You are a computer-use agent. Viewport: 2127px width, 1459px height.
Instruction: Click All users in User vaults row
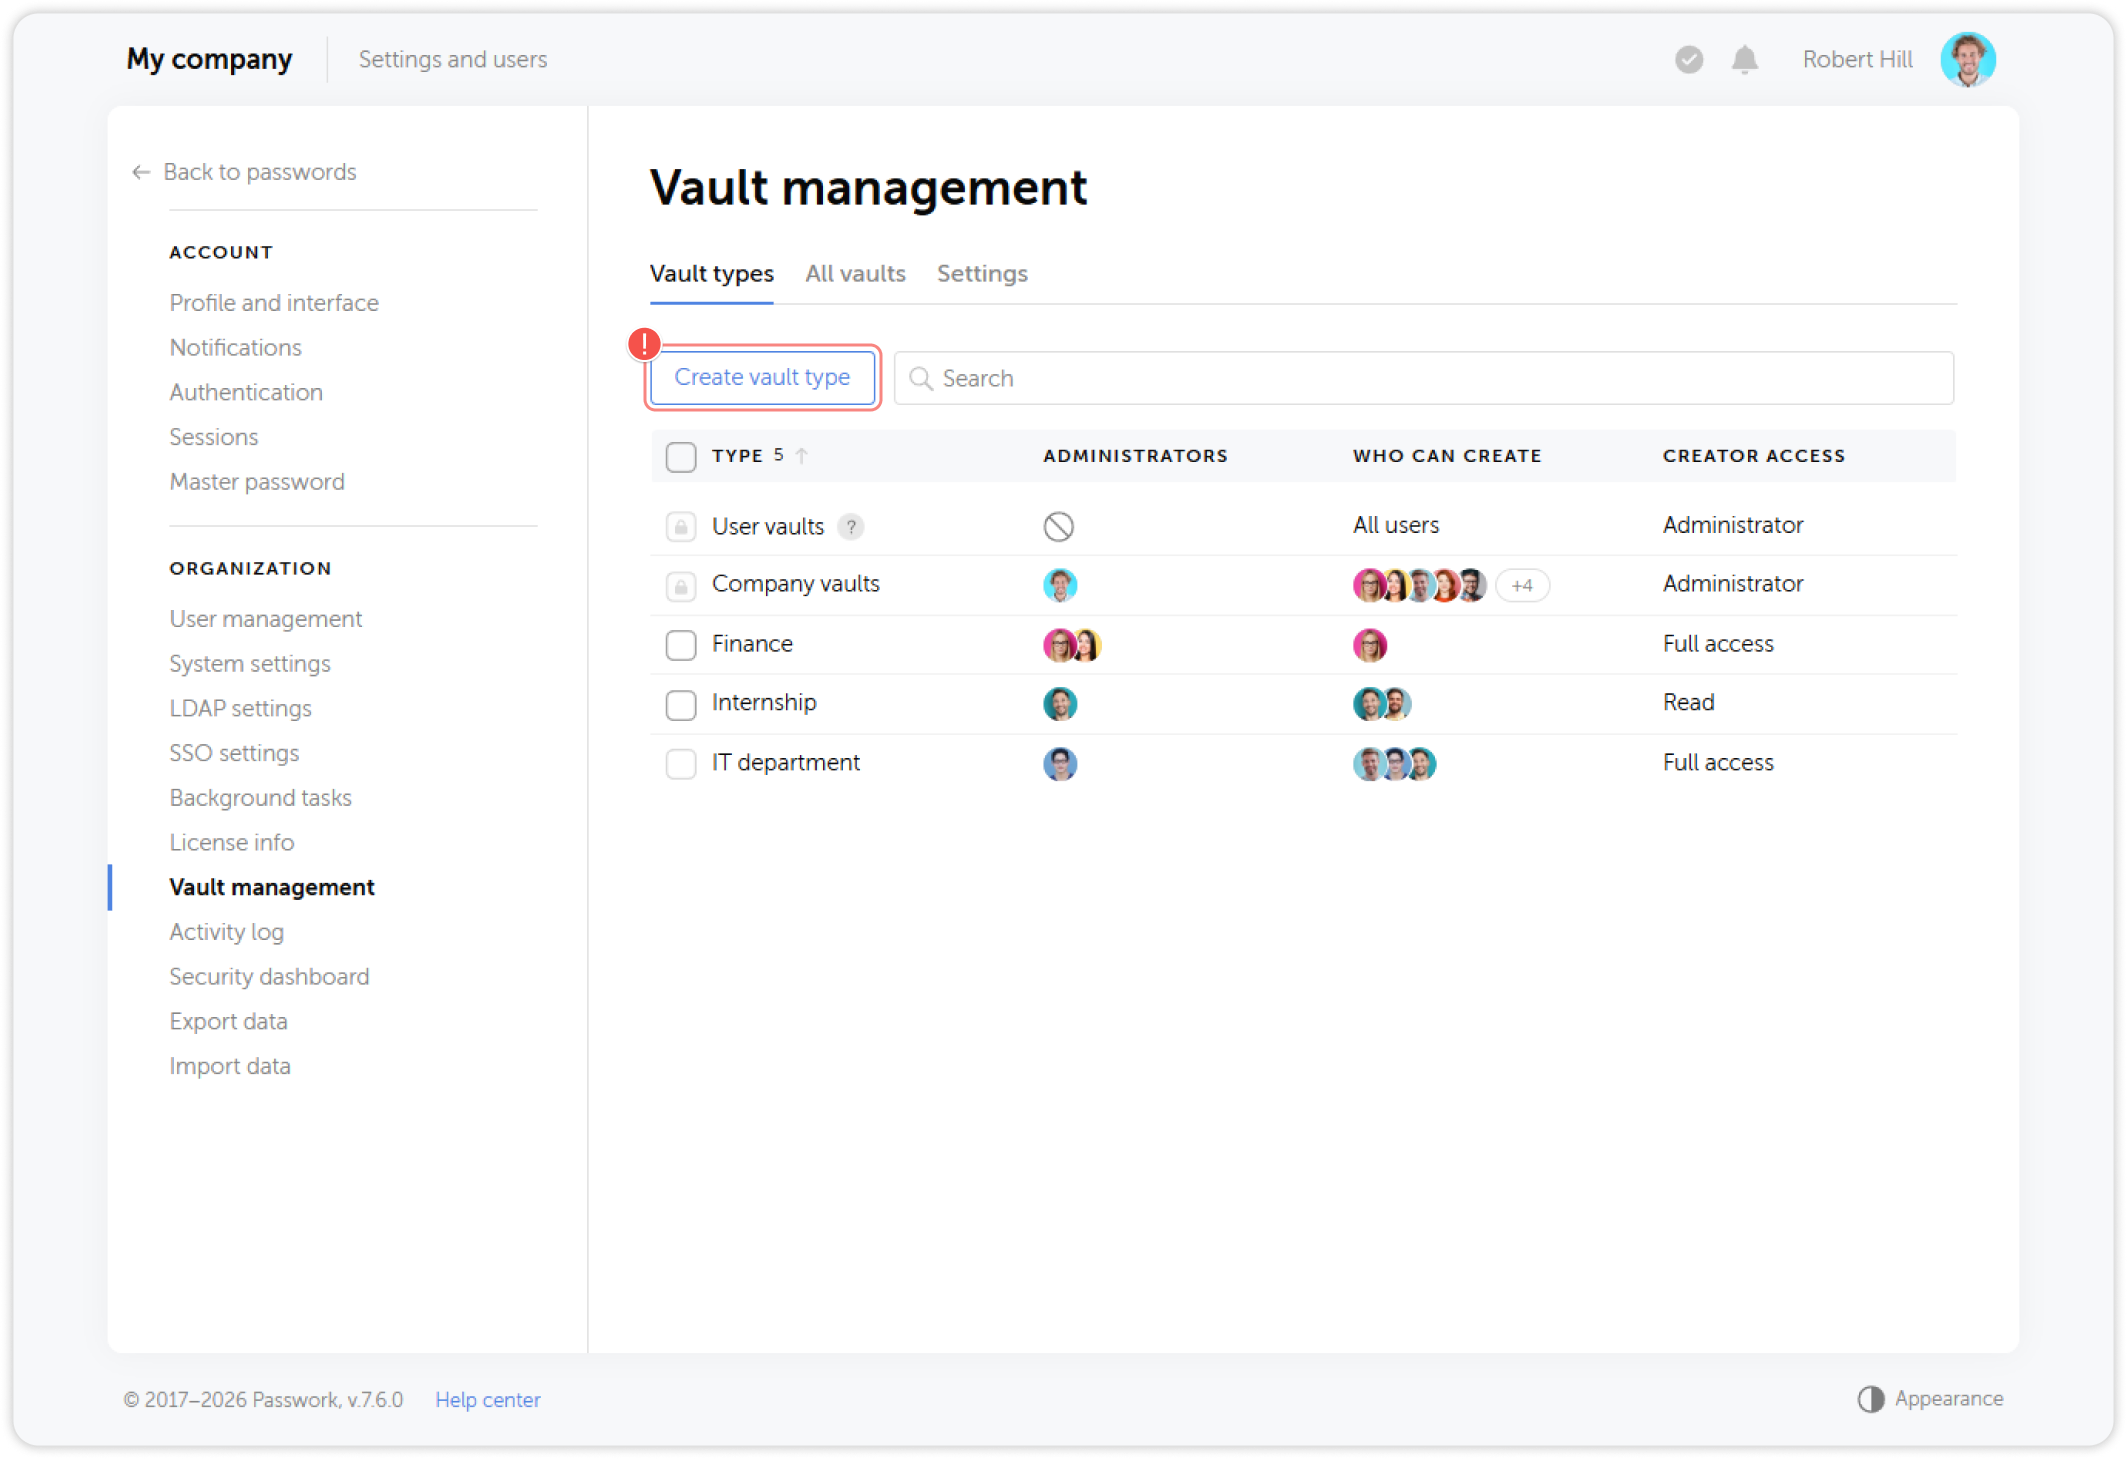click(1395, 525)
